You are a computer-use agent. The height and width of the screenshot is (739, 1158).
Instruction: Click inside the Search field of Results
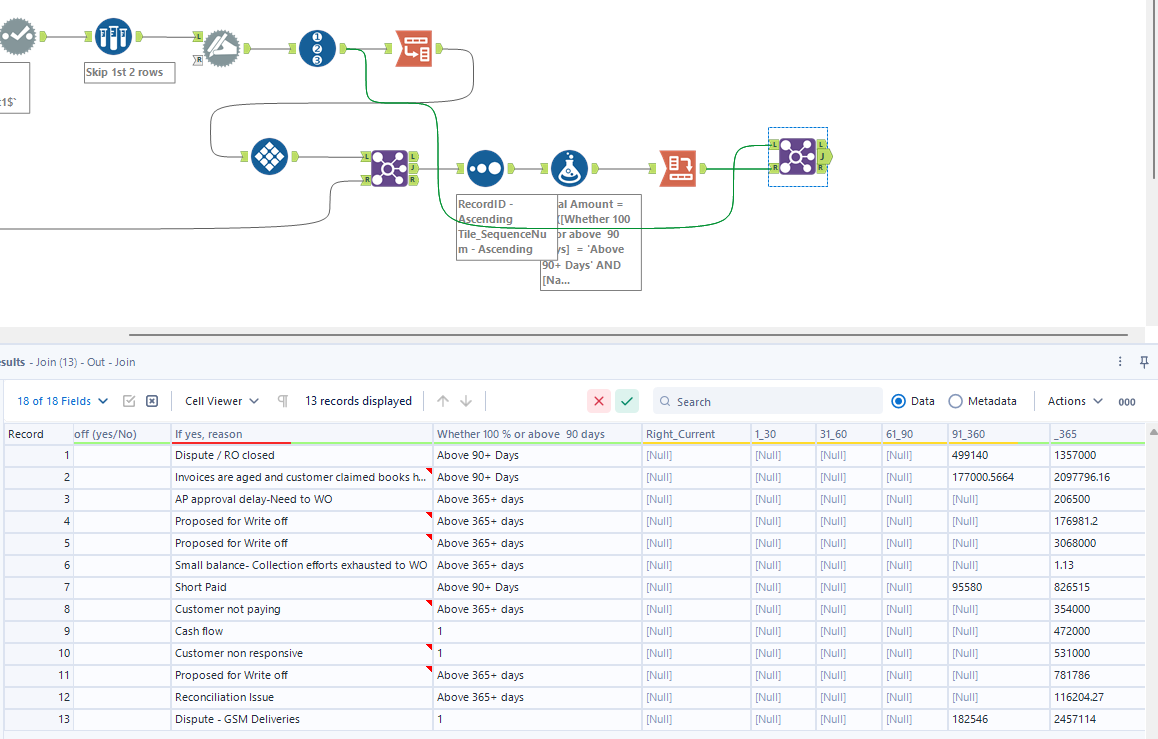coord(770,400)
